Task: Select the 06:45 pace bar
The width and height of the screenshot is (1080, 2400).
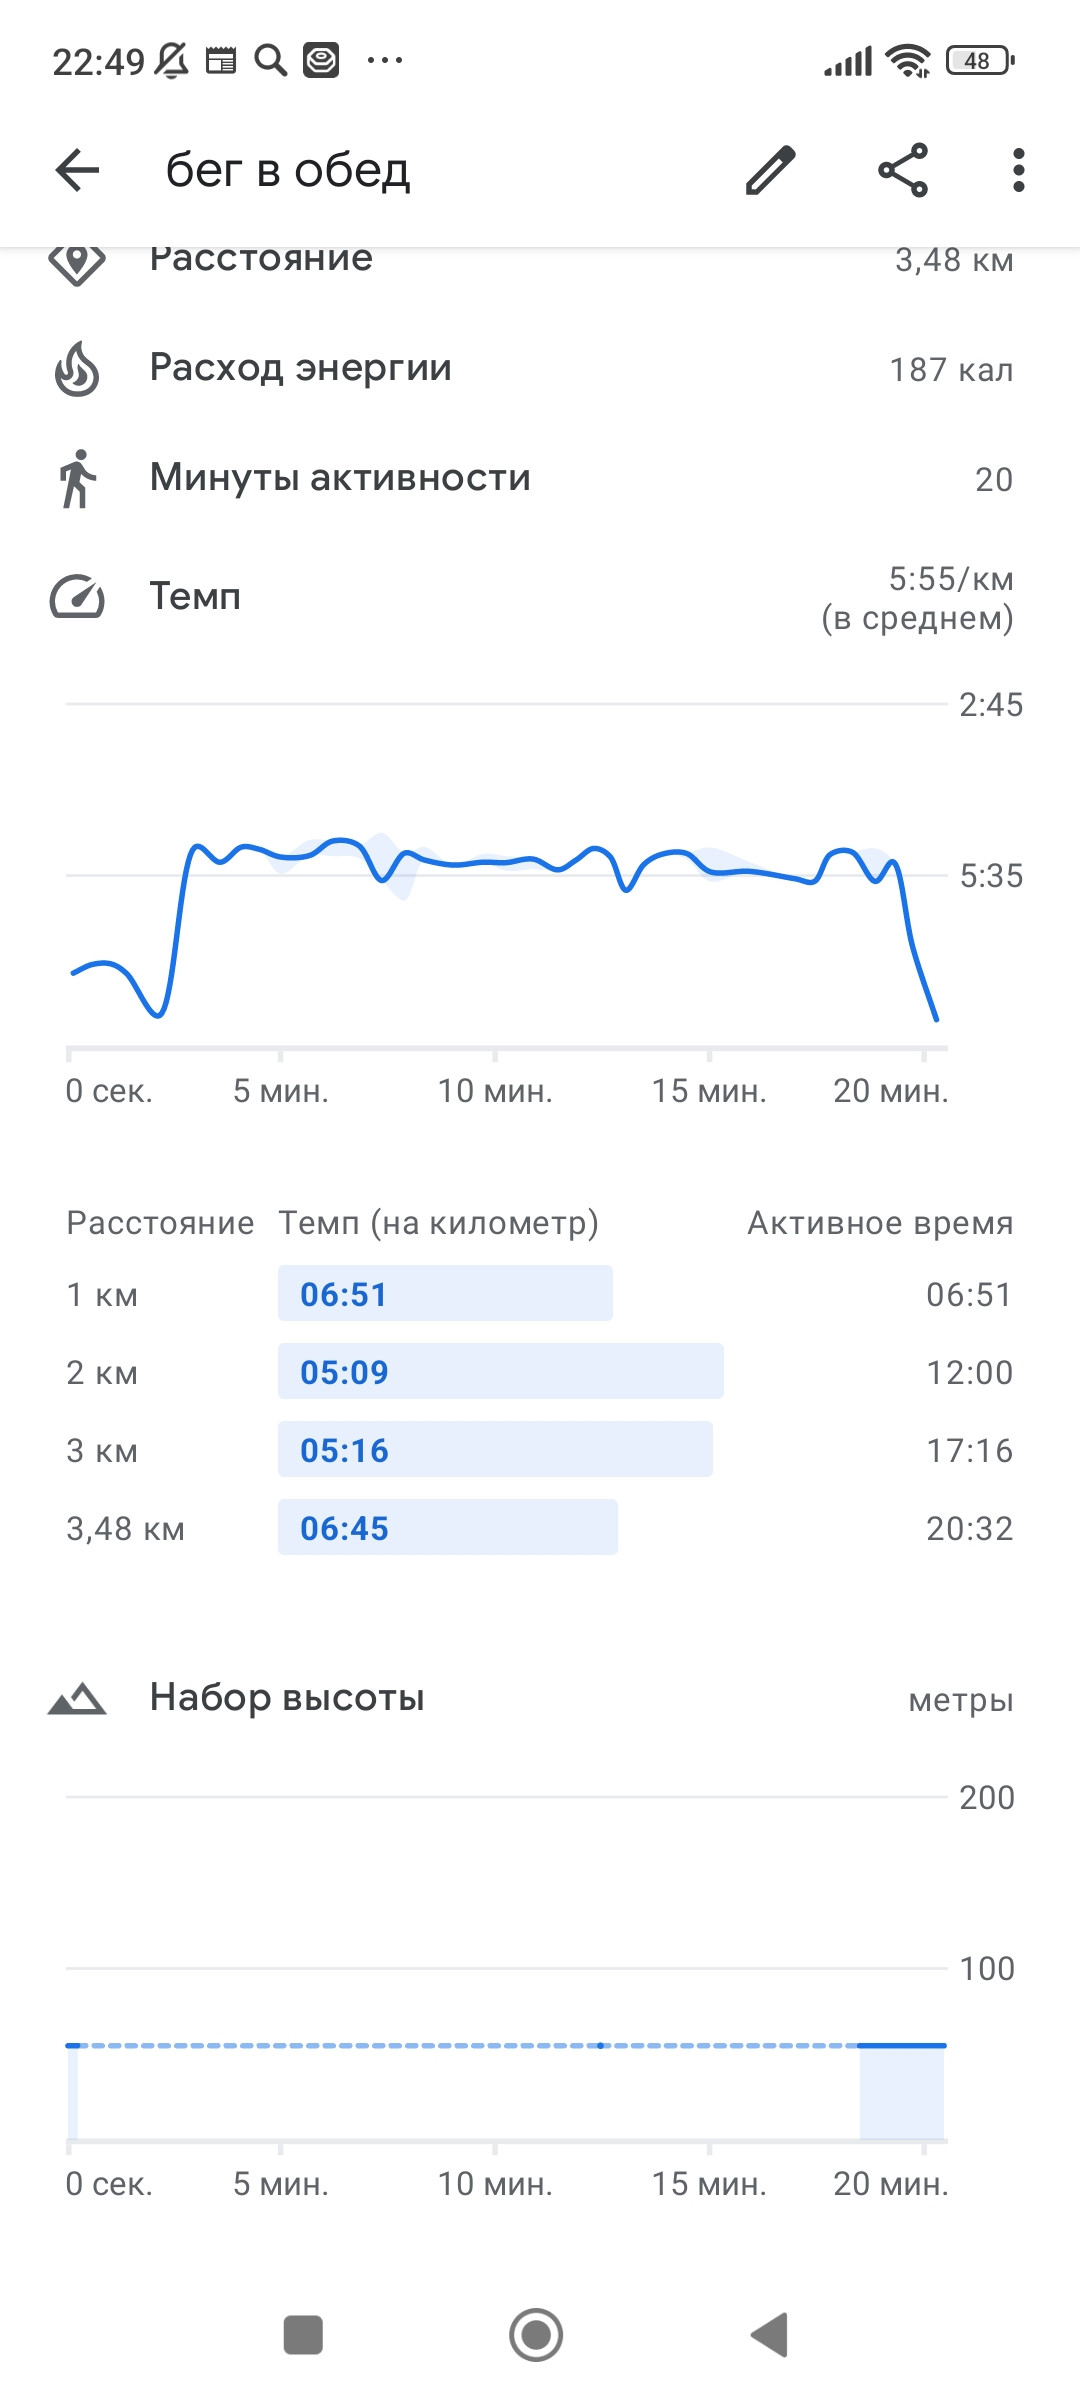Action: tap(447, 1527)
